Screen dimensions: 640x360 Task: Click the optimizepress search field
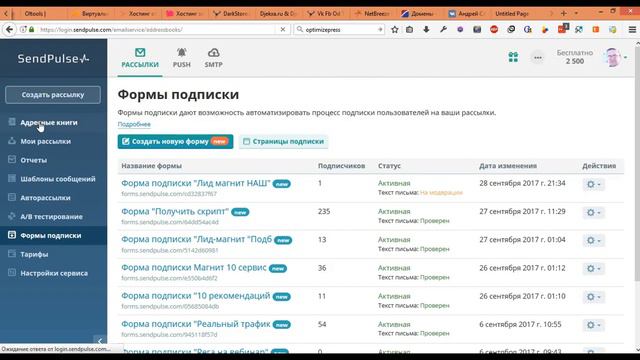340,30
